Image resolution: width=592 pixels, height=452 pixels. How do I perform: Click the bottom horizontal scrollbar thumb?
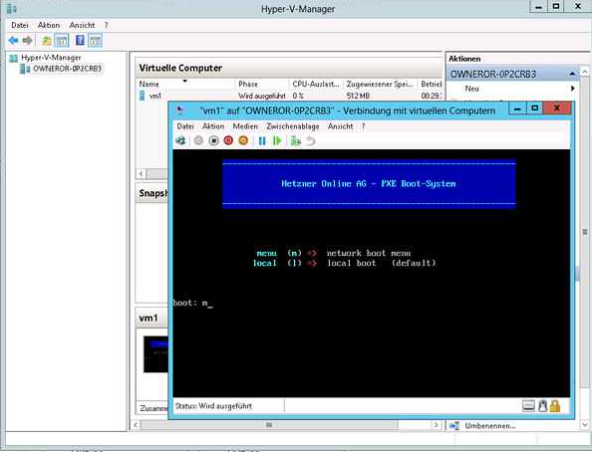269,425
